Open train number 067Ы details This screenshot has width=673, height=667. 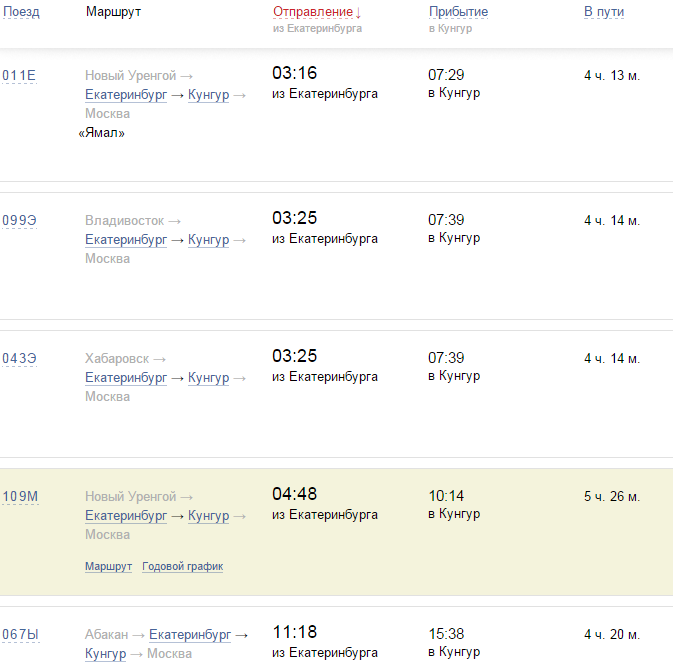click(19, 635)
